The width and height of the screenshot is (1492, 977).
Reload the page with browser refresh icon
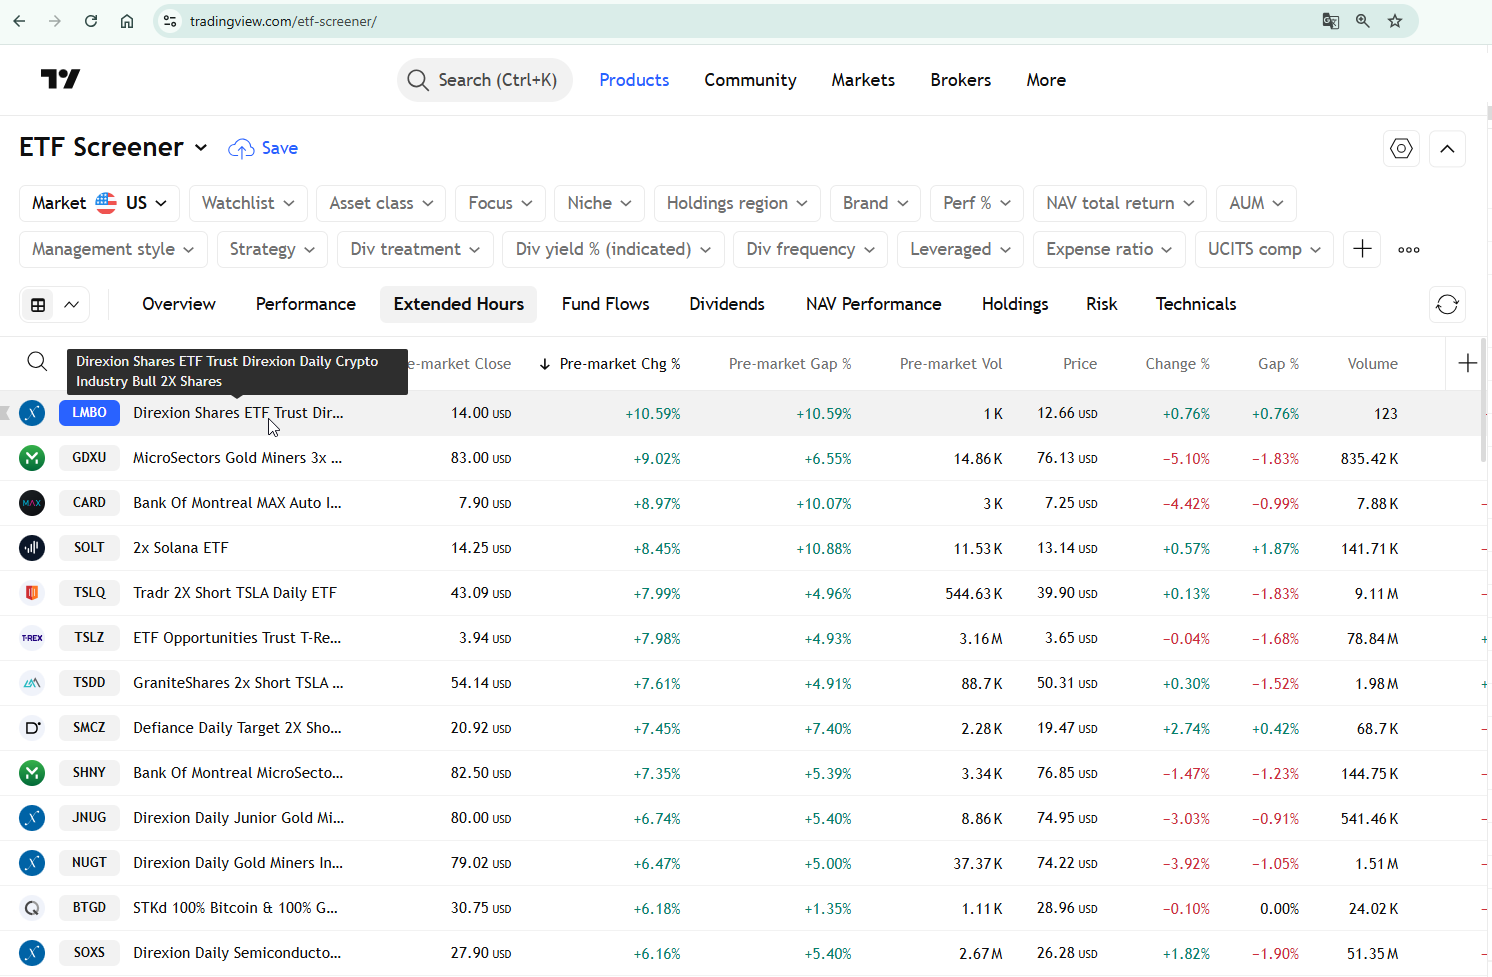pos(91,21)
